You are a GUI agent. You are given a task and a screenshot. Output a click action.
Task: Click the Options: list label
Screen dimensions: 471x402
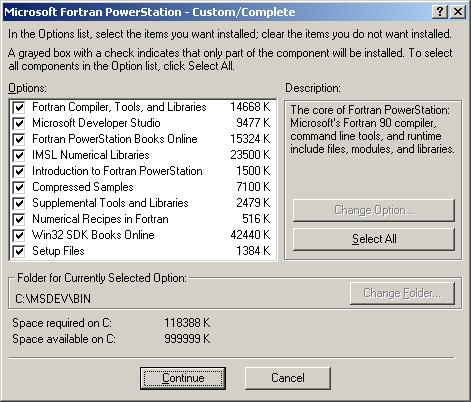(x=28, y=88)
